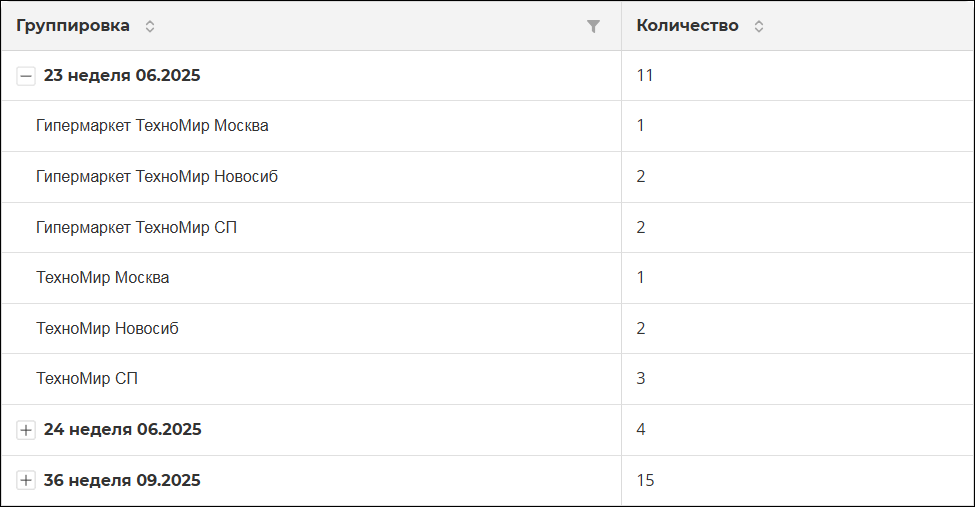975x507 pixels.
Task: Click quantity 11 for week 23
Action: pyautogui.click(x=645, y=75)
